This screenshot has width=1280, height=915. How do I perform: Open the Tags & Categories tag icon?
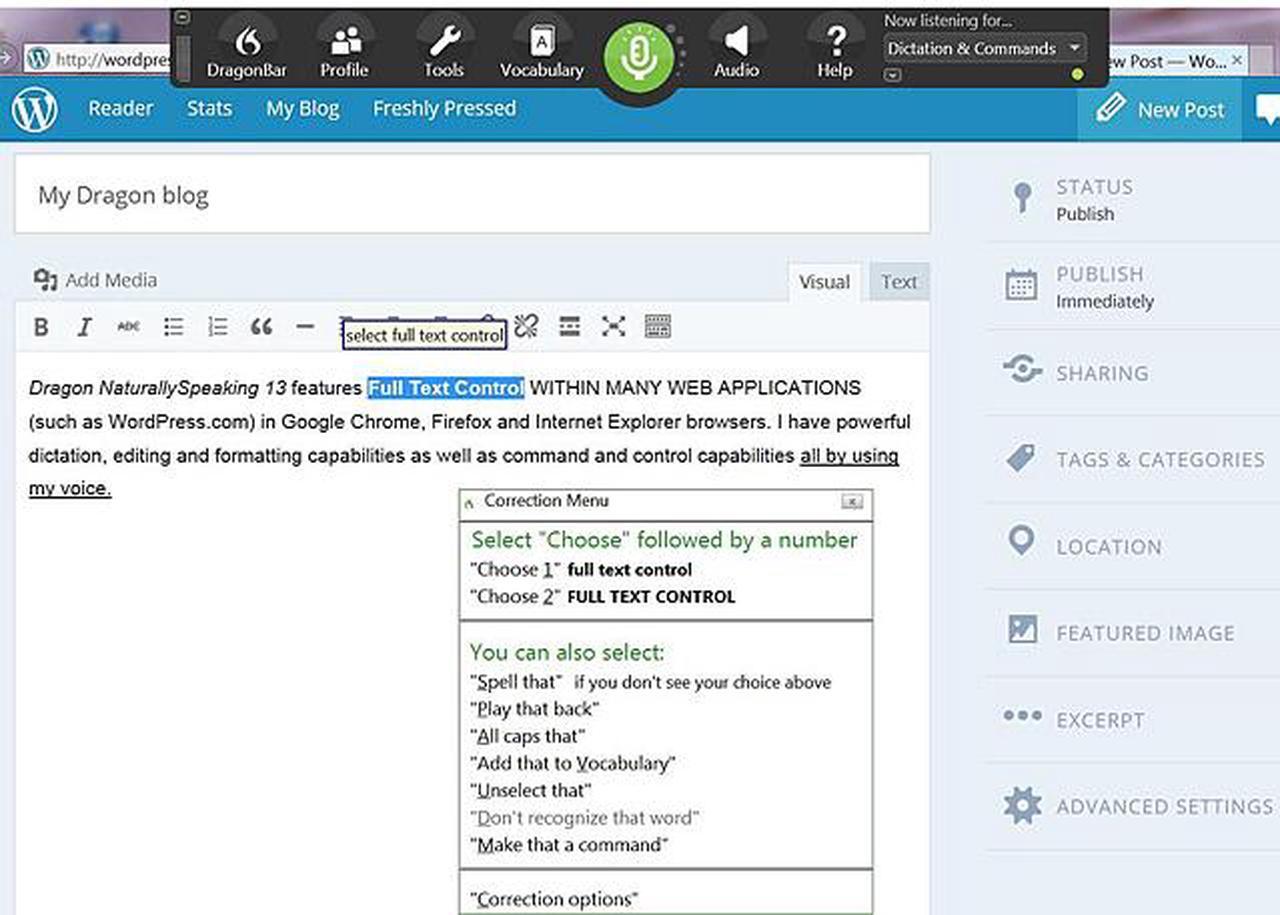(x=1021, y=458)
